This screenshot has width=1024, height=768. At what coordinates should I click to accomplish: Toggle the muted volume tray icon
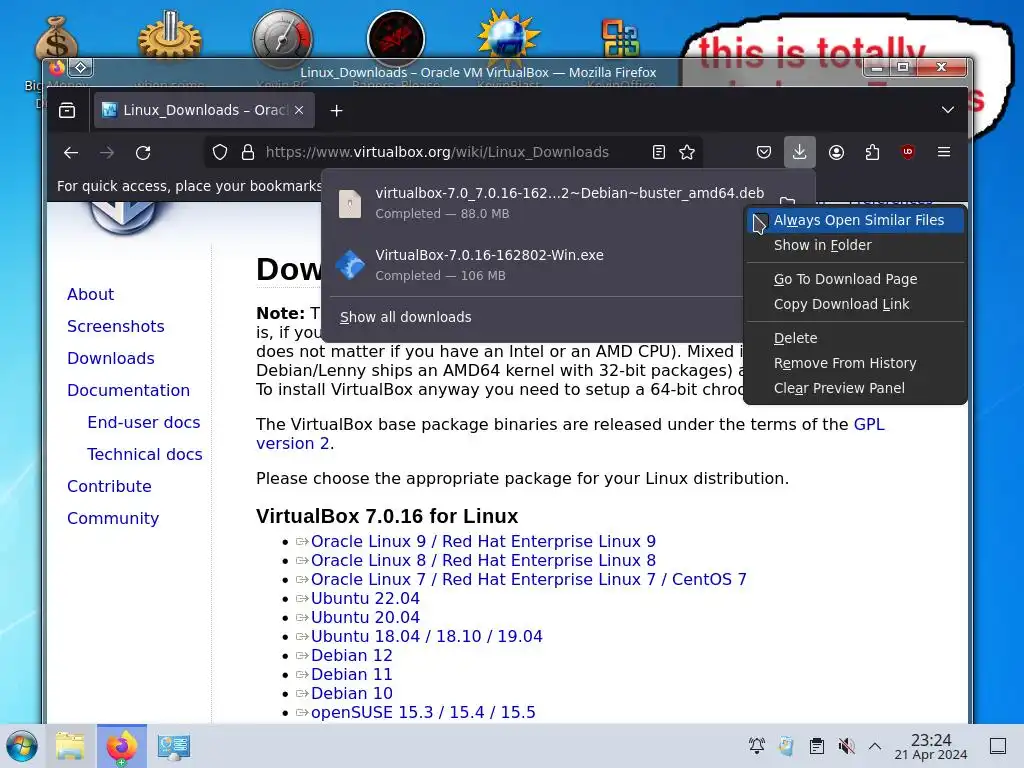(x=846, y=746)
